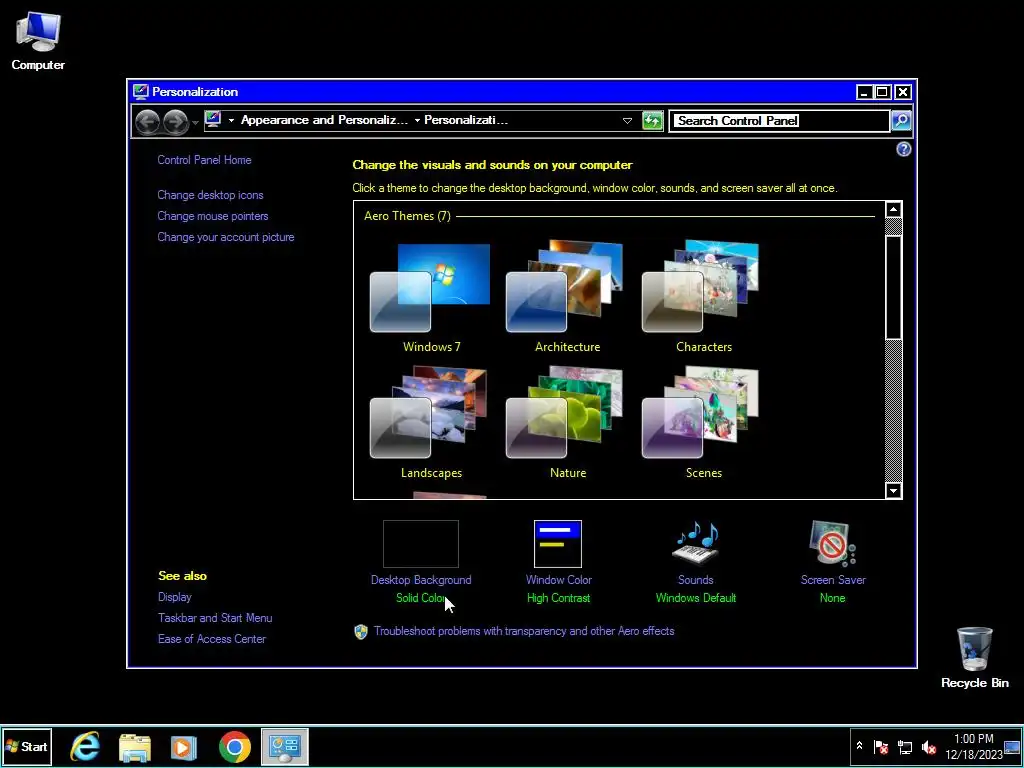The height and width of the screenshot is (768, 1024).
Task: Click the Forward navigation arrow
Action: pos(175,121)
